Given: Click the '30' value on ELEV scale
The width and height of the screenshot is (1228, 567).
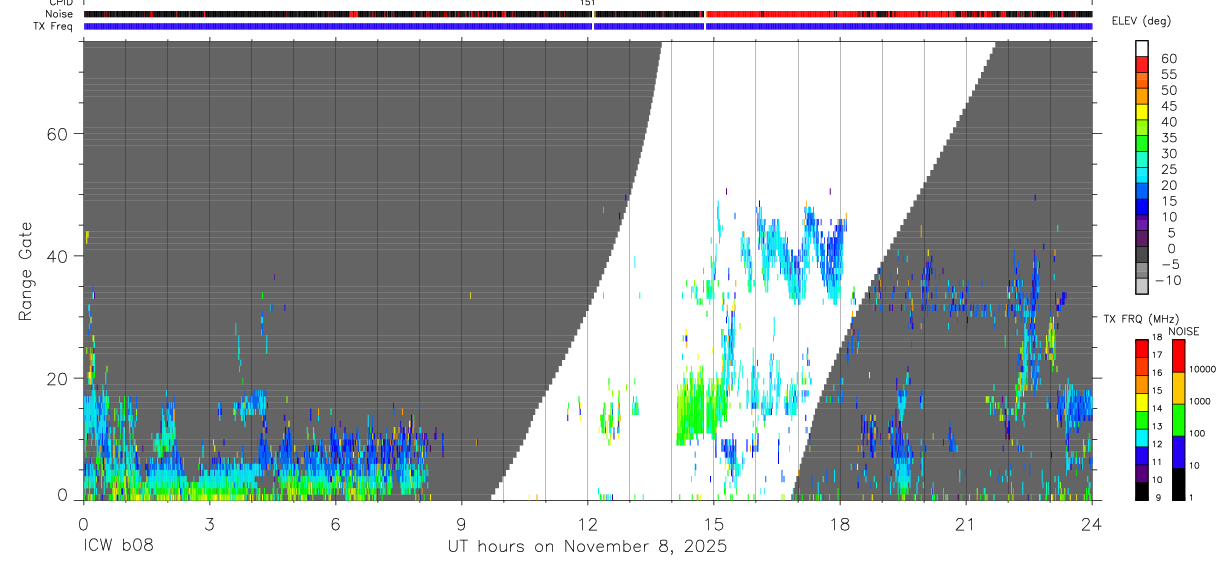Looking at the screenshot, I should point(1168,153).
